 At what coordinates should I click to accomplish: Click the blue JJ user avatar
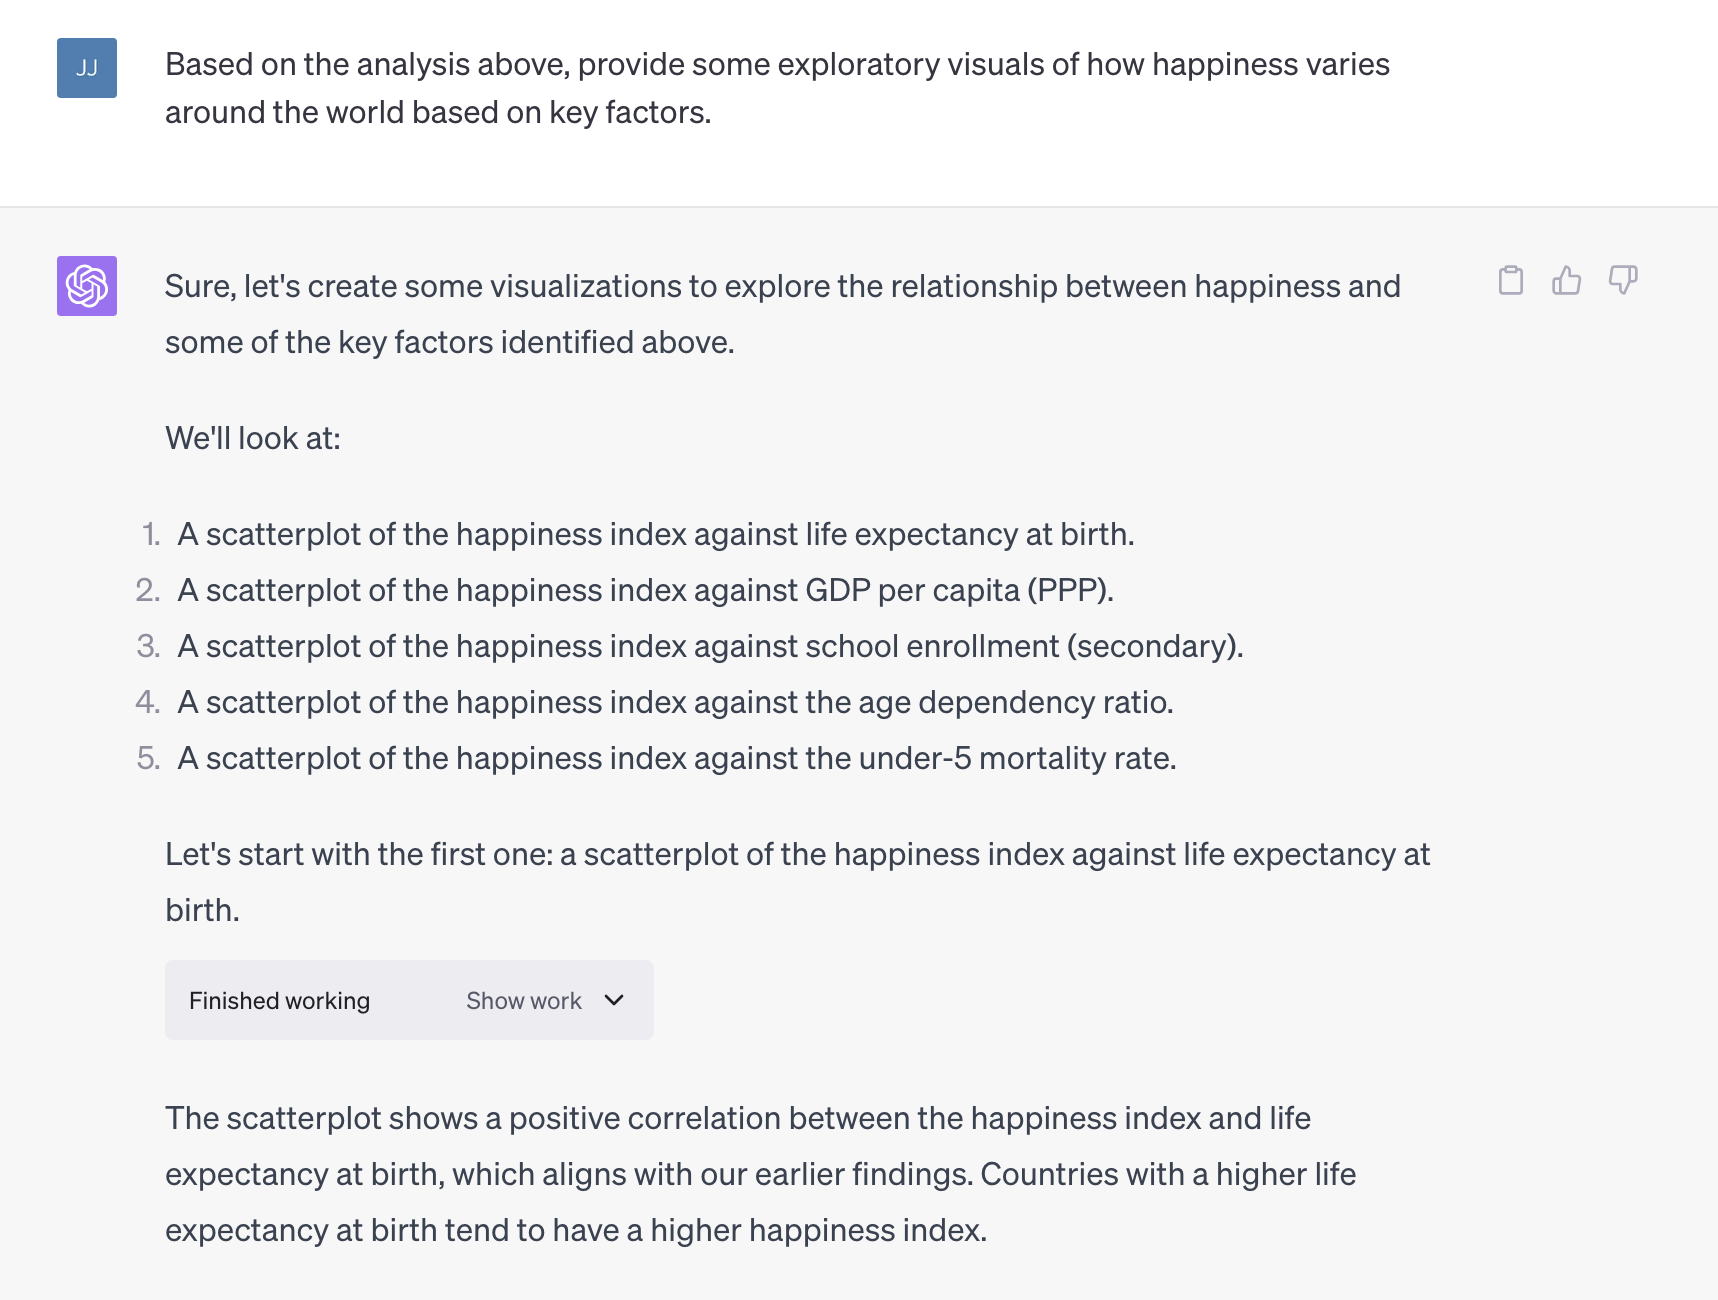pos(87,68)
